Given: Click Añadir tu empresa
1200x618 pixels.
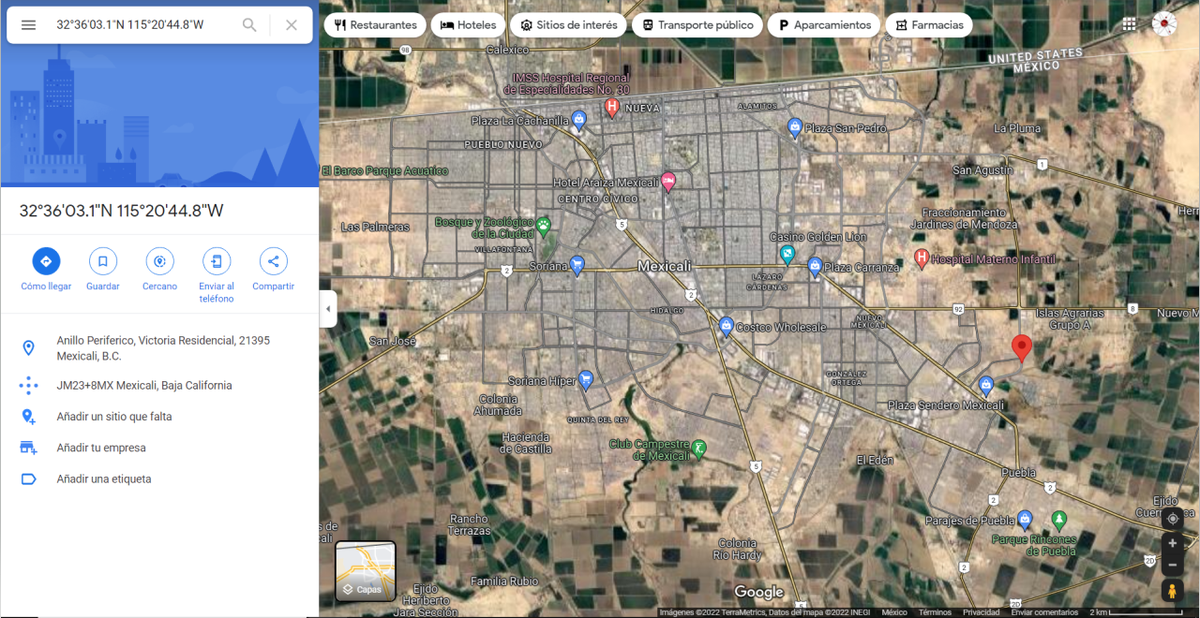Looking at the screenshot, I should [160, 447].
